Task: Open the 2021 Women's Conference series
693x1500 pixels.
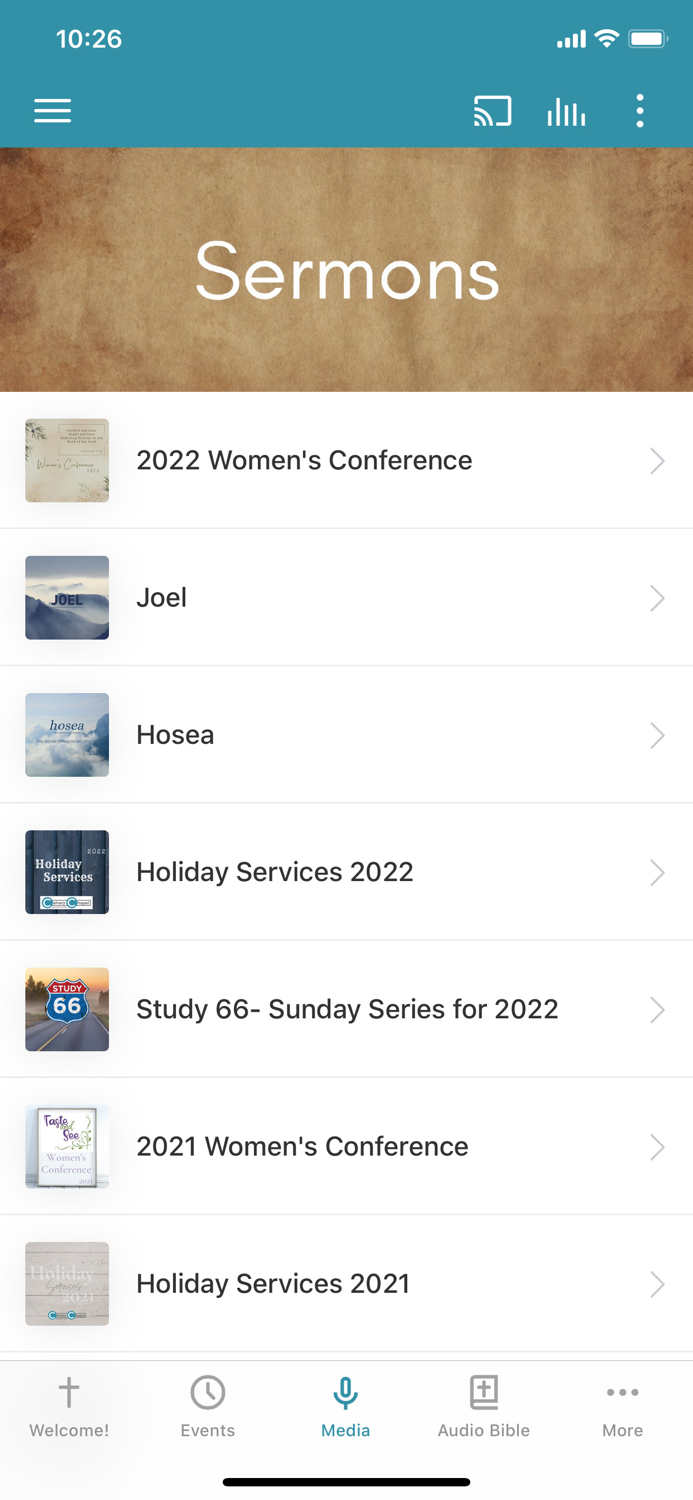Action: click(346, 1146)
